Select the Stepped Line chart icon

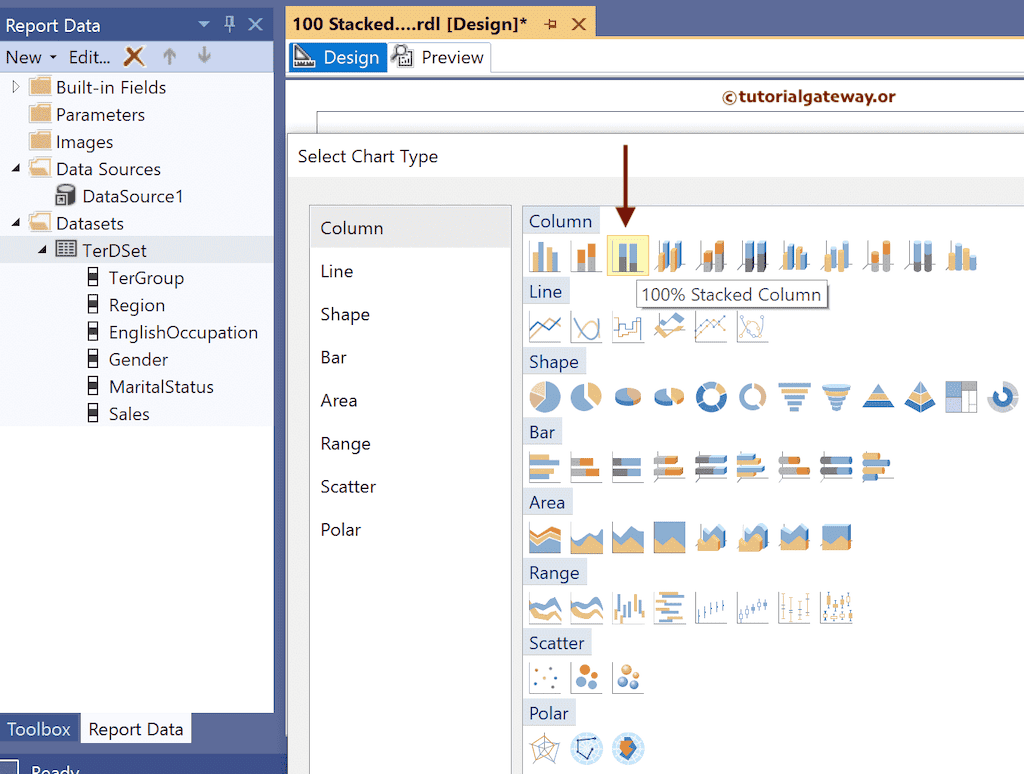(x=628, y=326)
